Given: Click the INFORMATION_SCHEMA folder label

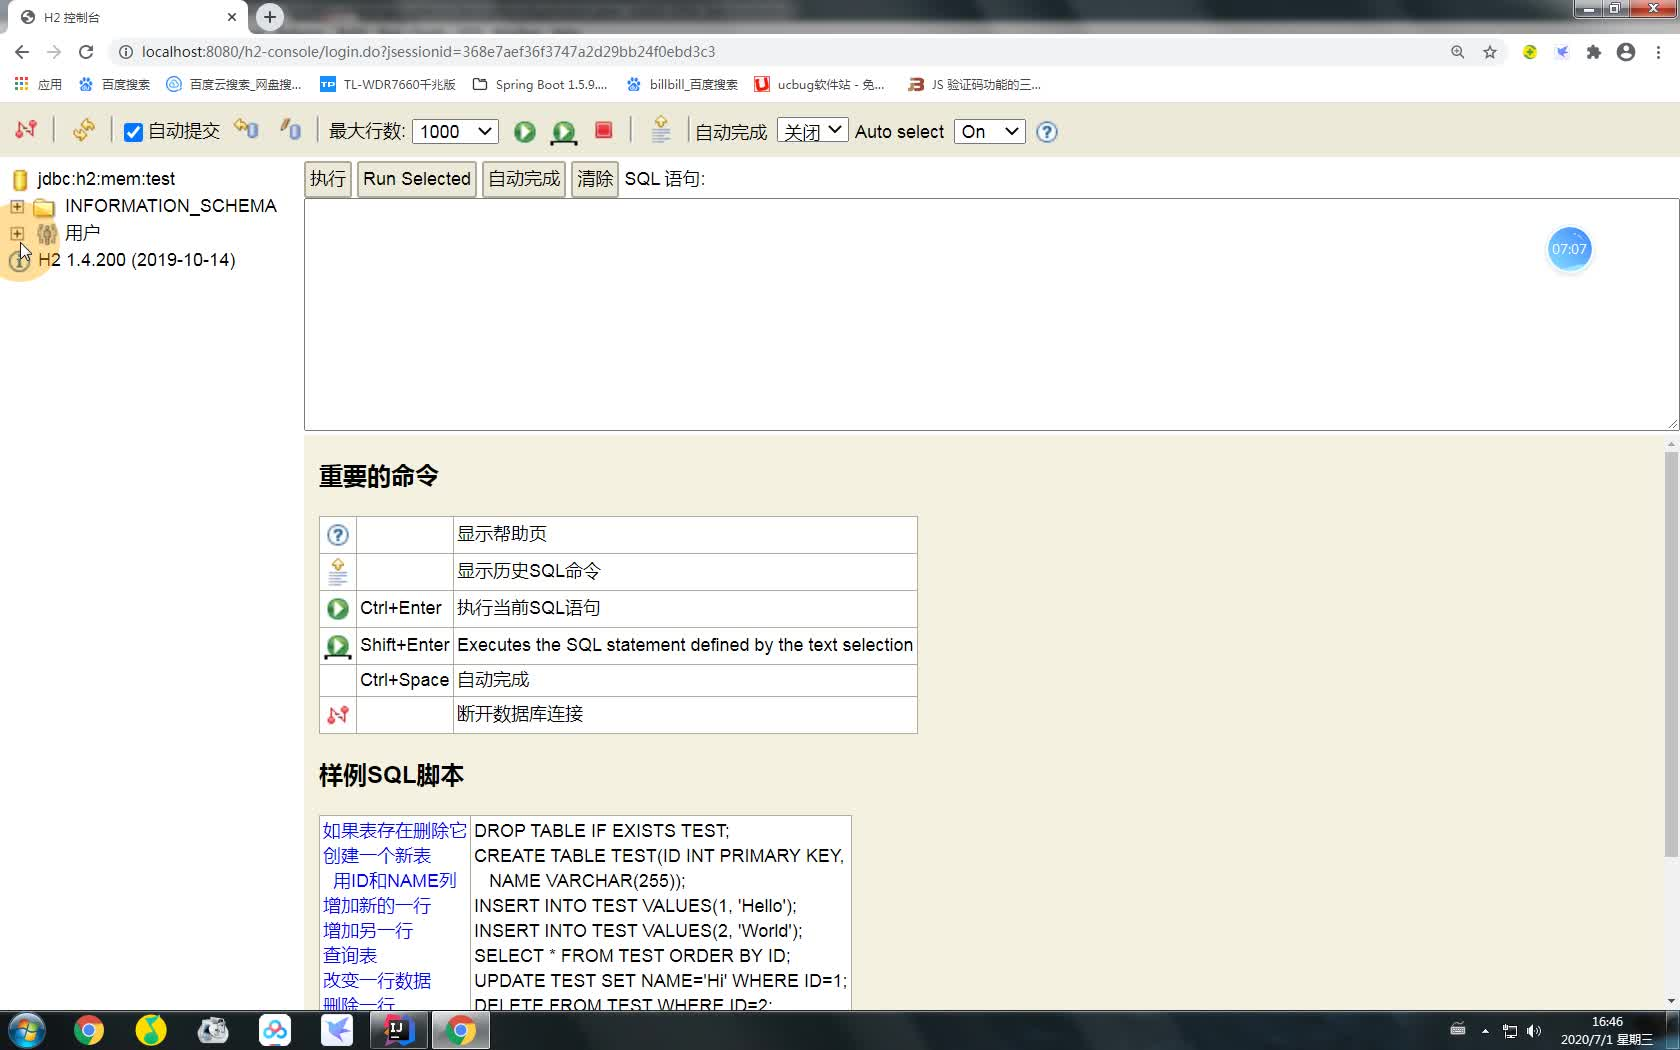Looking at the screenshot, I should tap(171, 206).
